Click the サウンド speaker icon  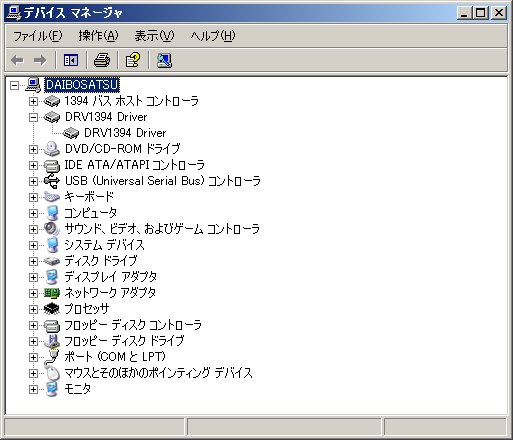[52, 229]
